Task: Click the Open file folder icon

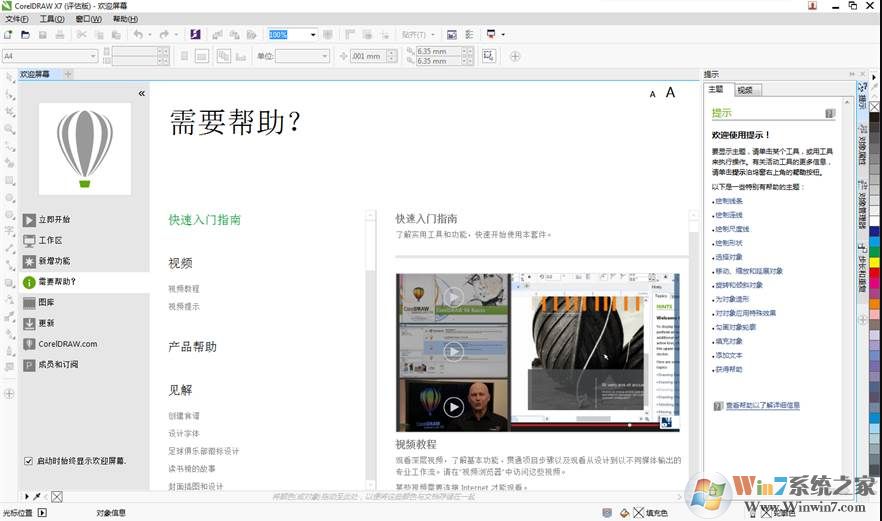Action: tap(25, 35)
